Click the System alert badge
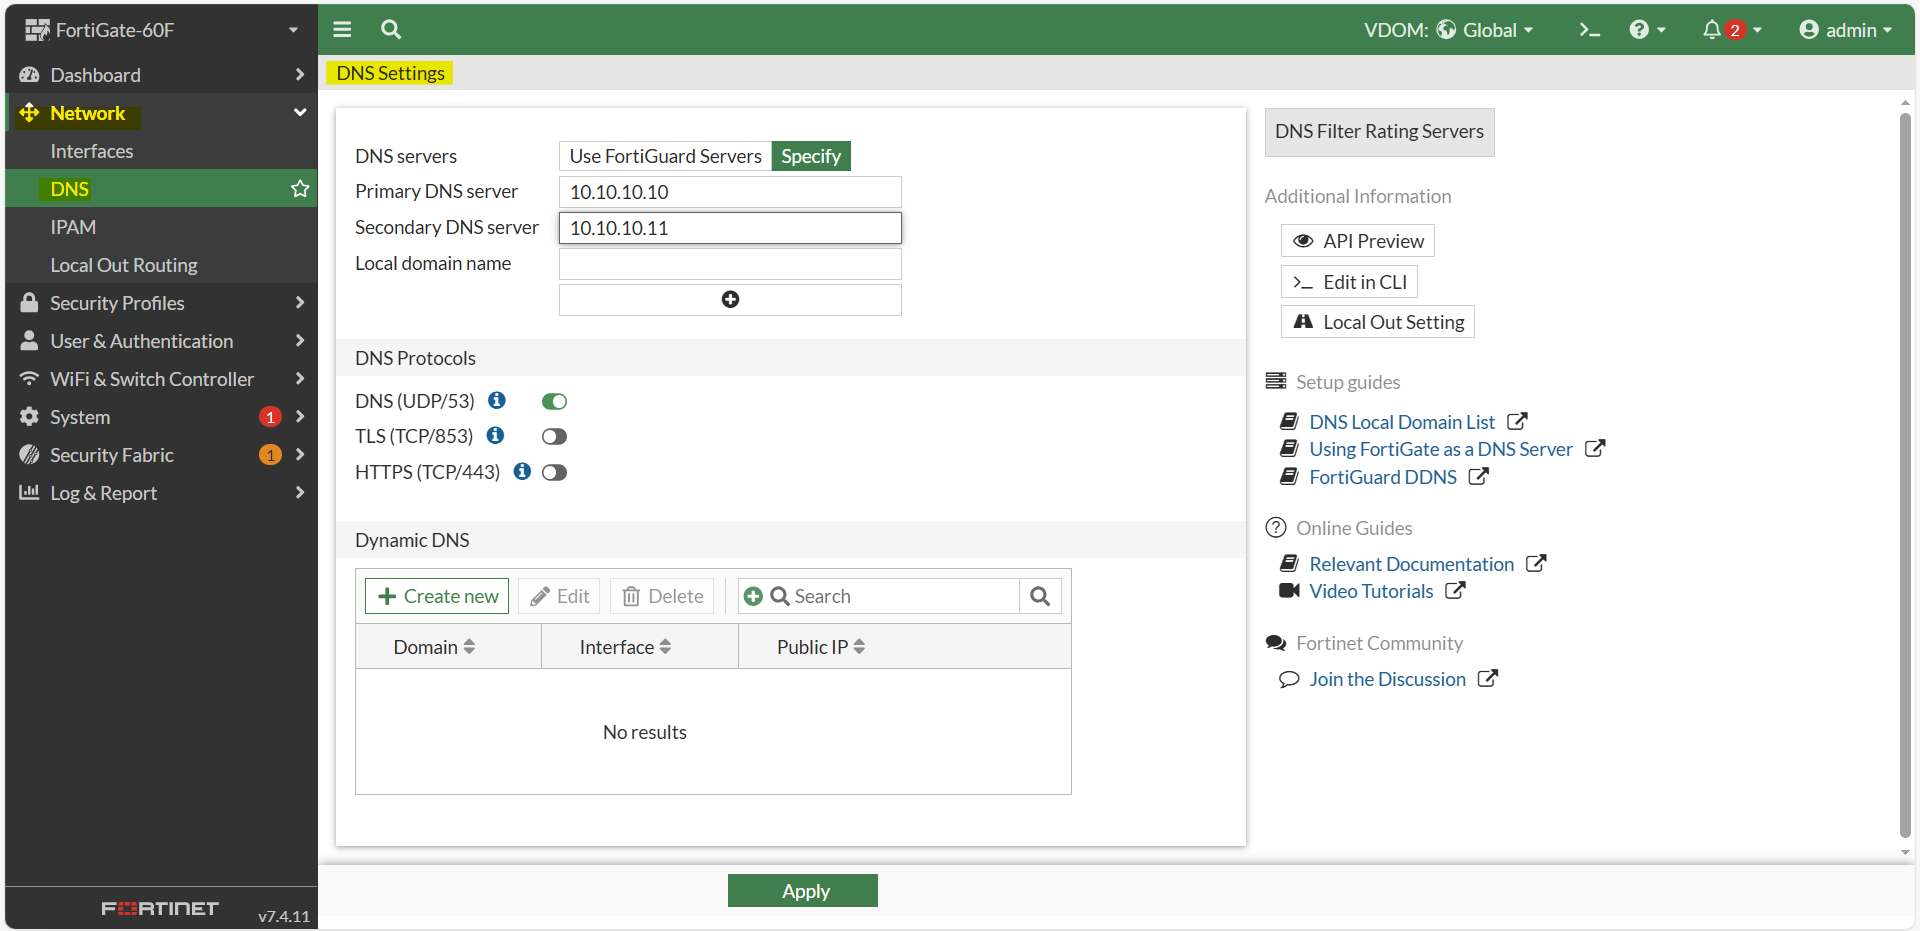 pyautogui.click(x=270, y=417)
